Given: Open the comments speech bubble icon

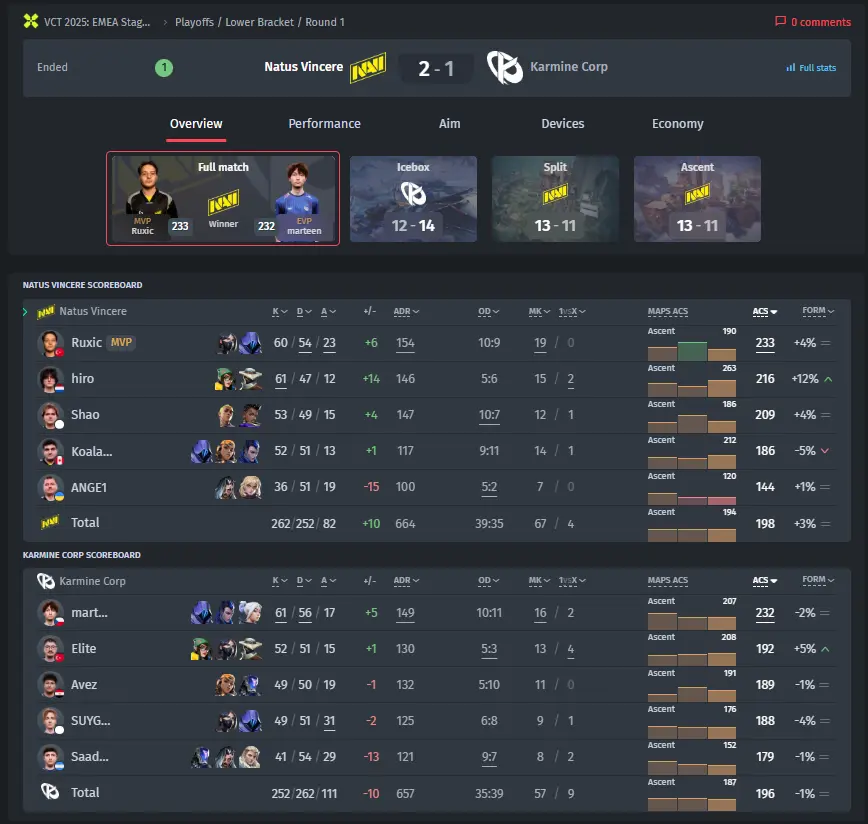Looking at the screenshot, I should (x=781, y=22).
